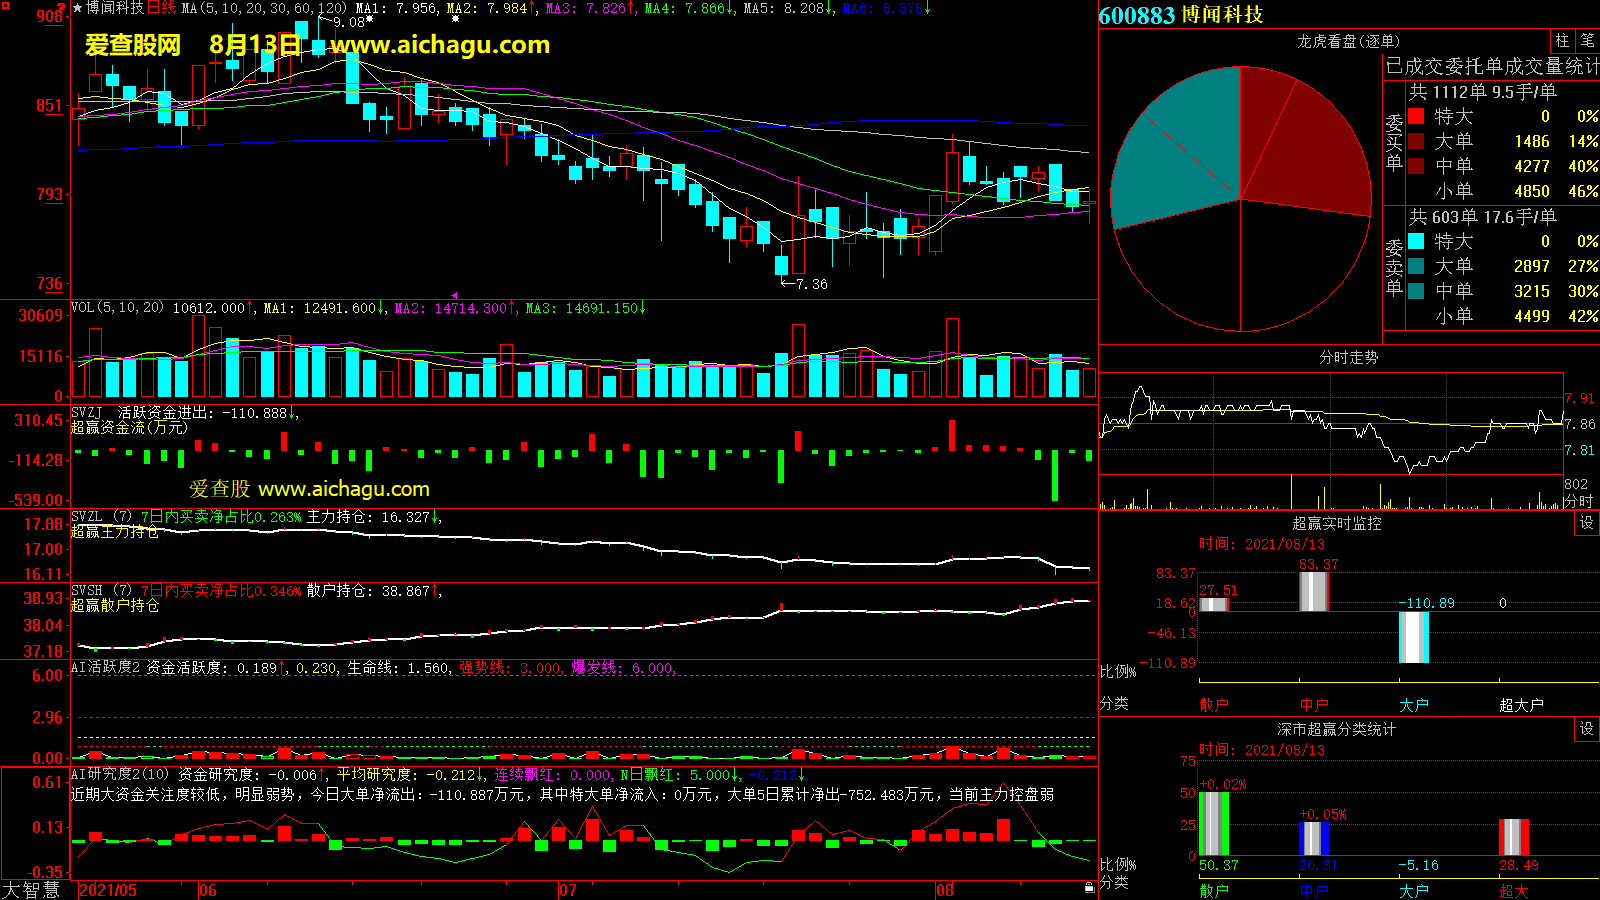The height and width of the screenshot is (900, 1600).
Task: Switch order view to 柱 bar mode
Action: coord(1562,41)
